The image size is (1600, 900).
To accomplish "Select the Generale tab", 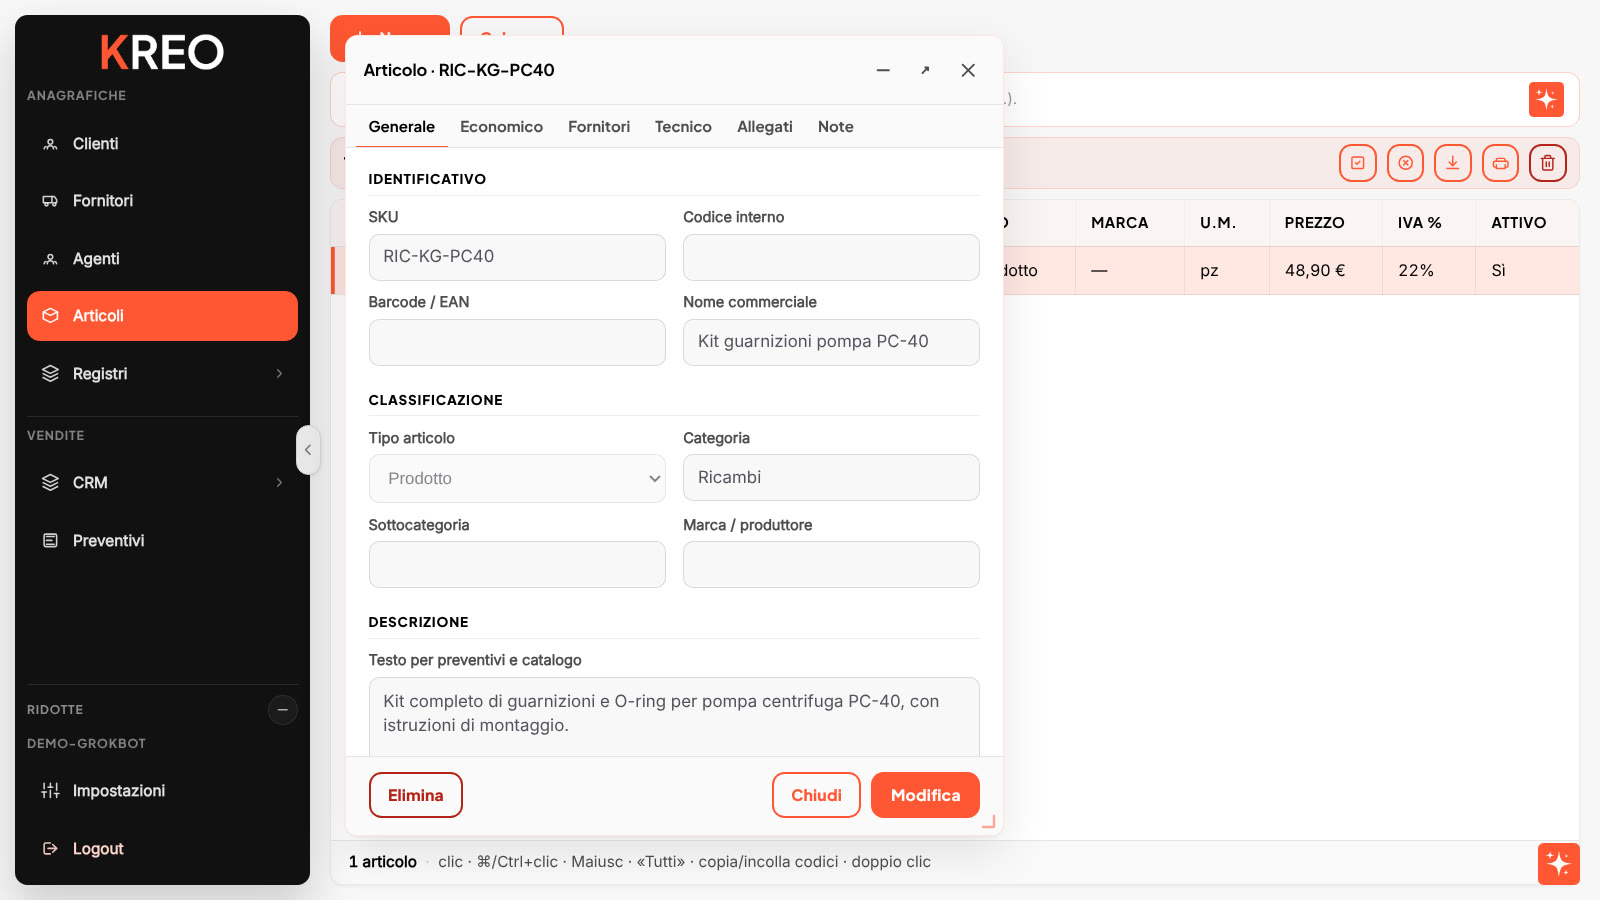I will [401, 127].
